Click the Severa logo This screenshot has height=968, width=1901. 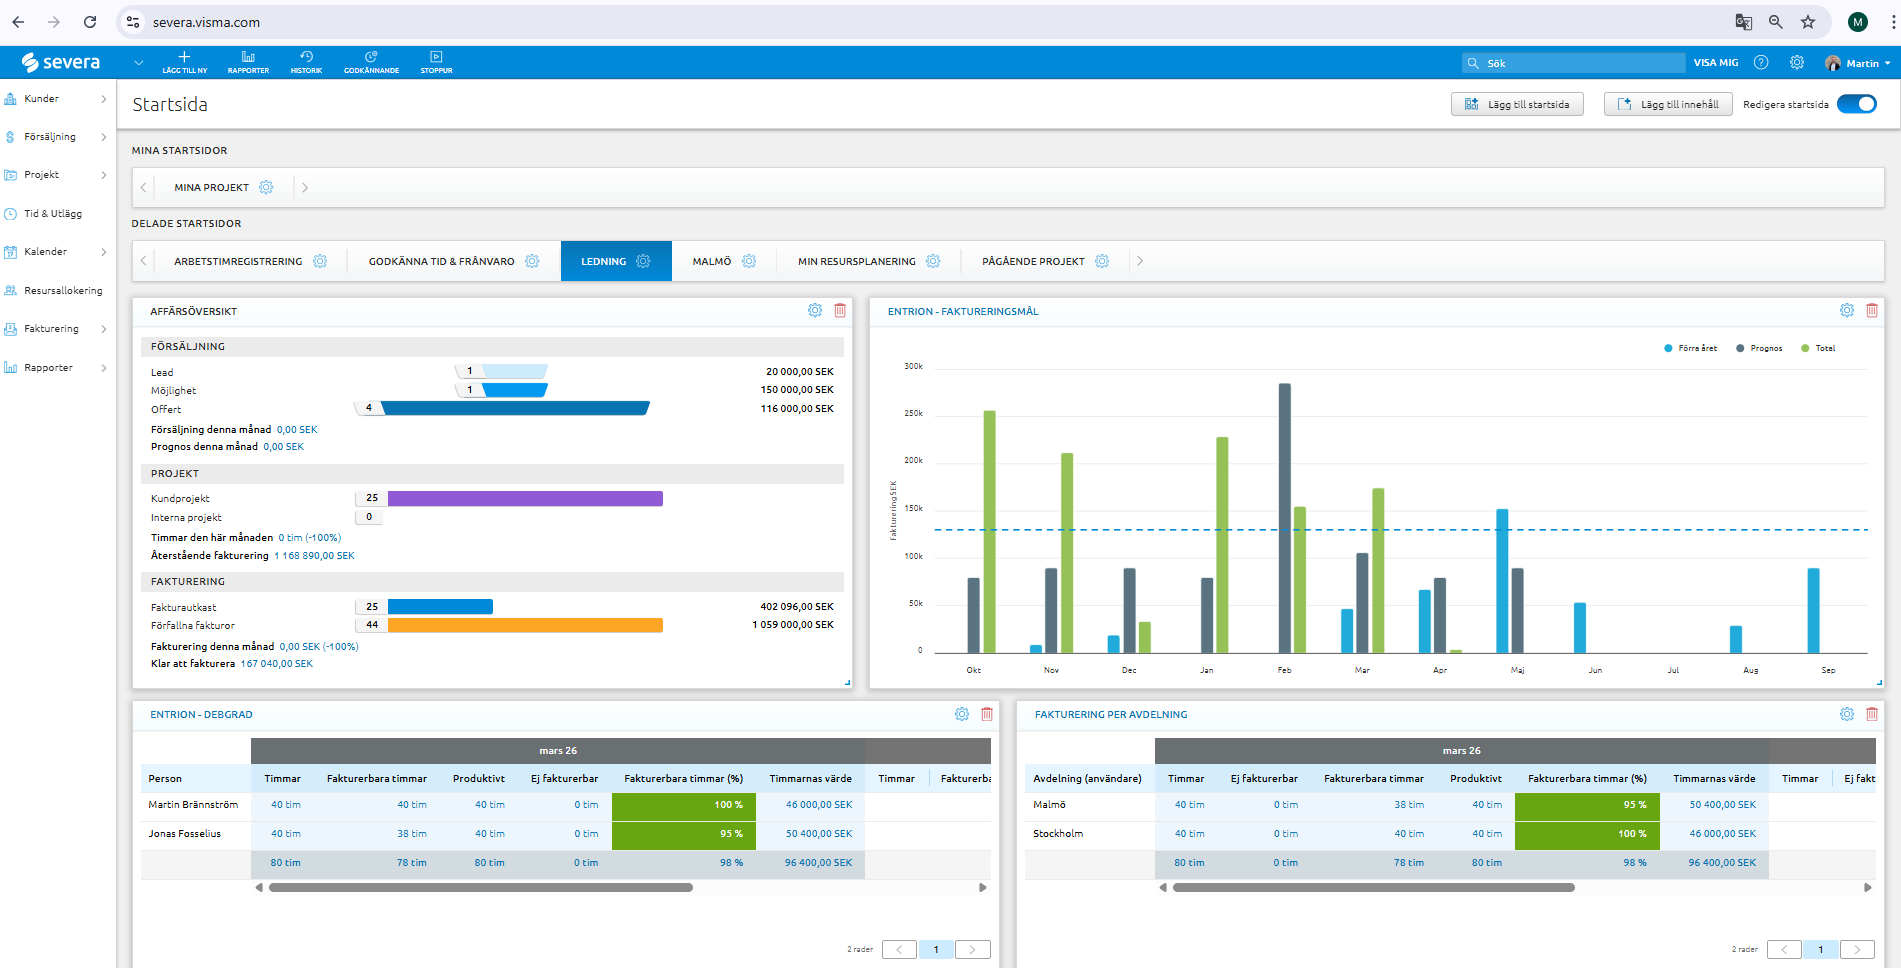tap(61, 62)
